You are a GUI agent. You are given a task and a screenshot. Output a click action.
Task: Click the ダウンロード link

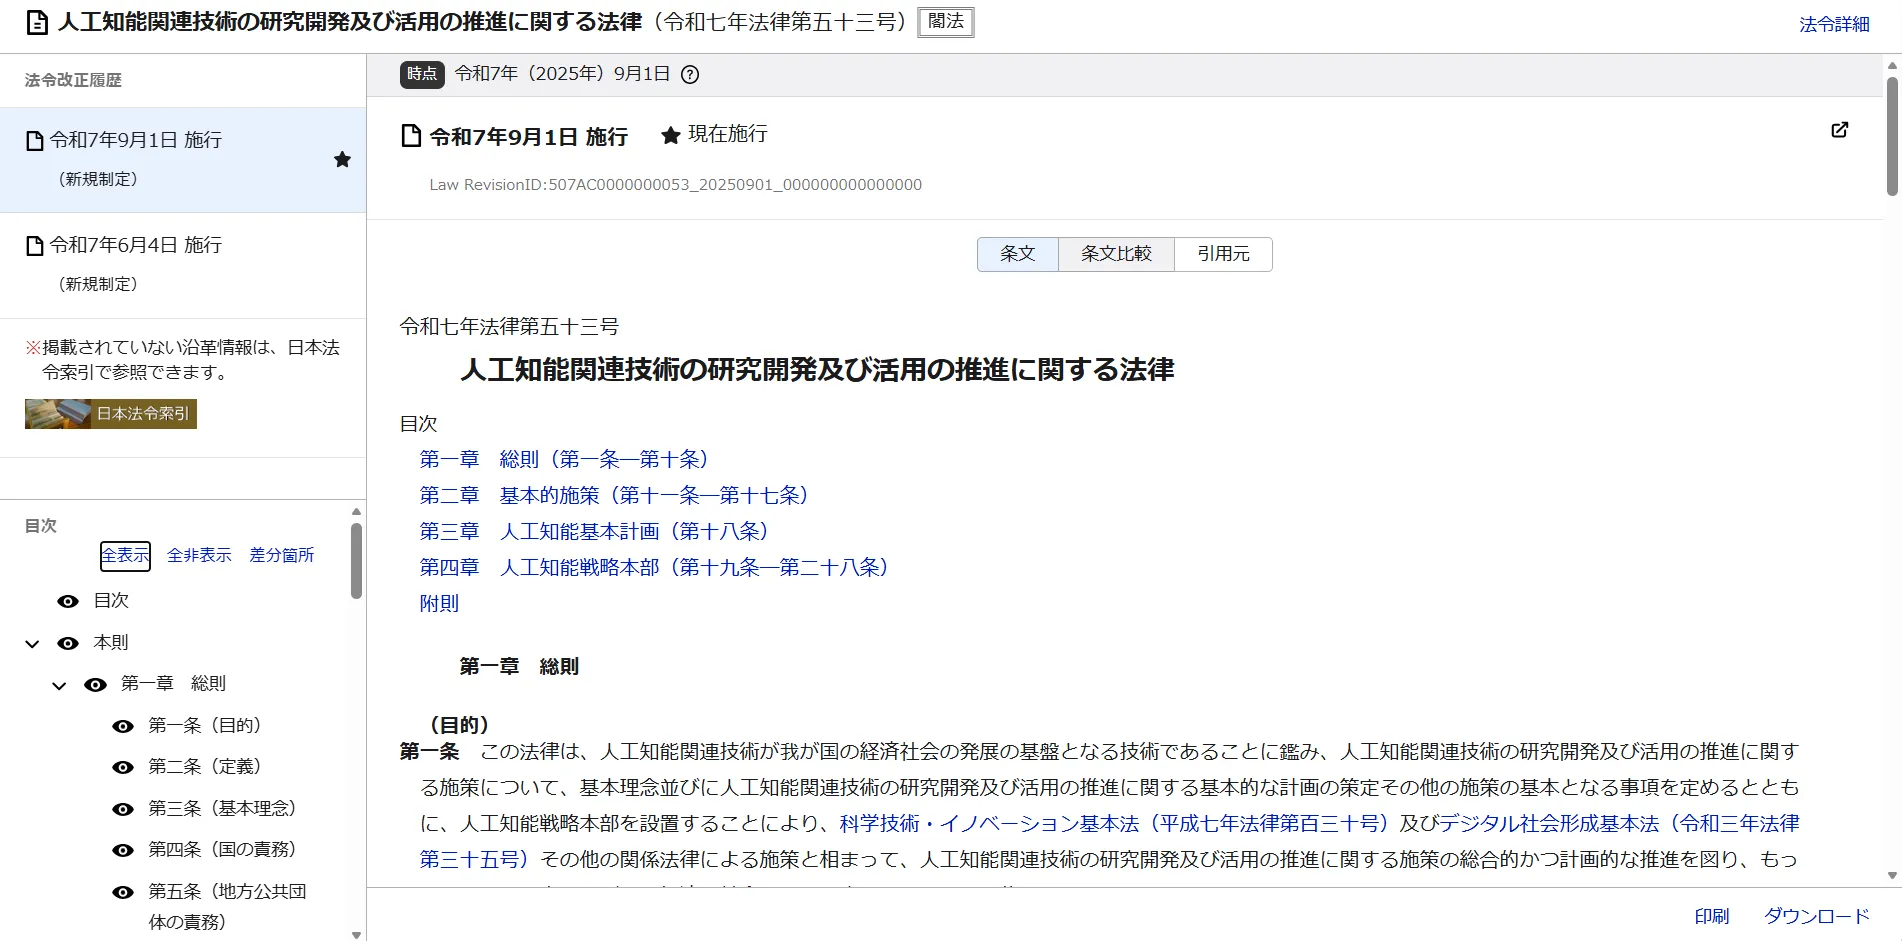pos(1816,916)
